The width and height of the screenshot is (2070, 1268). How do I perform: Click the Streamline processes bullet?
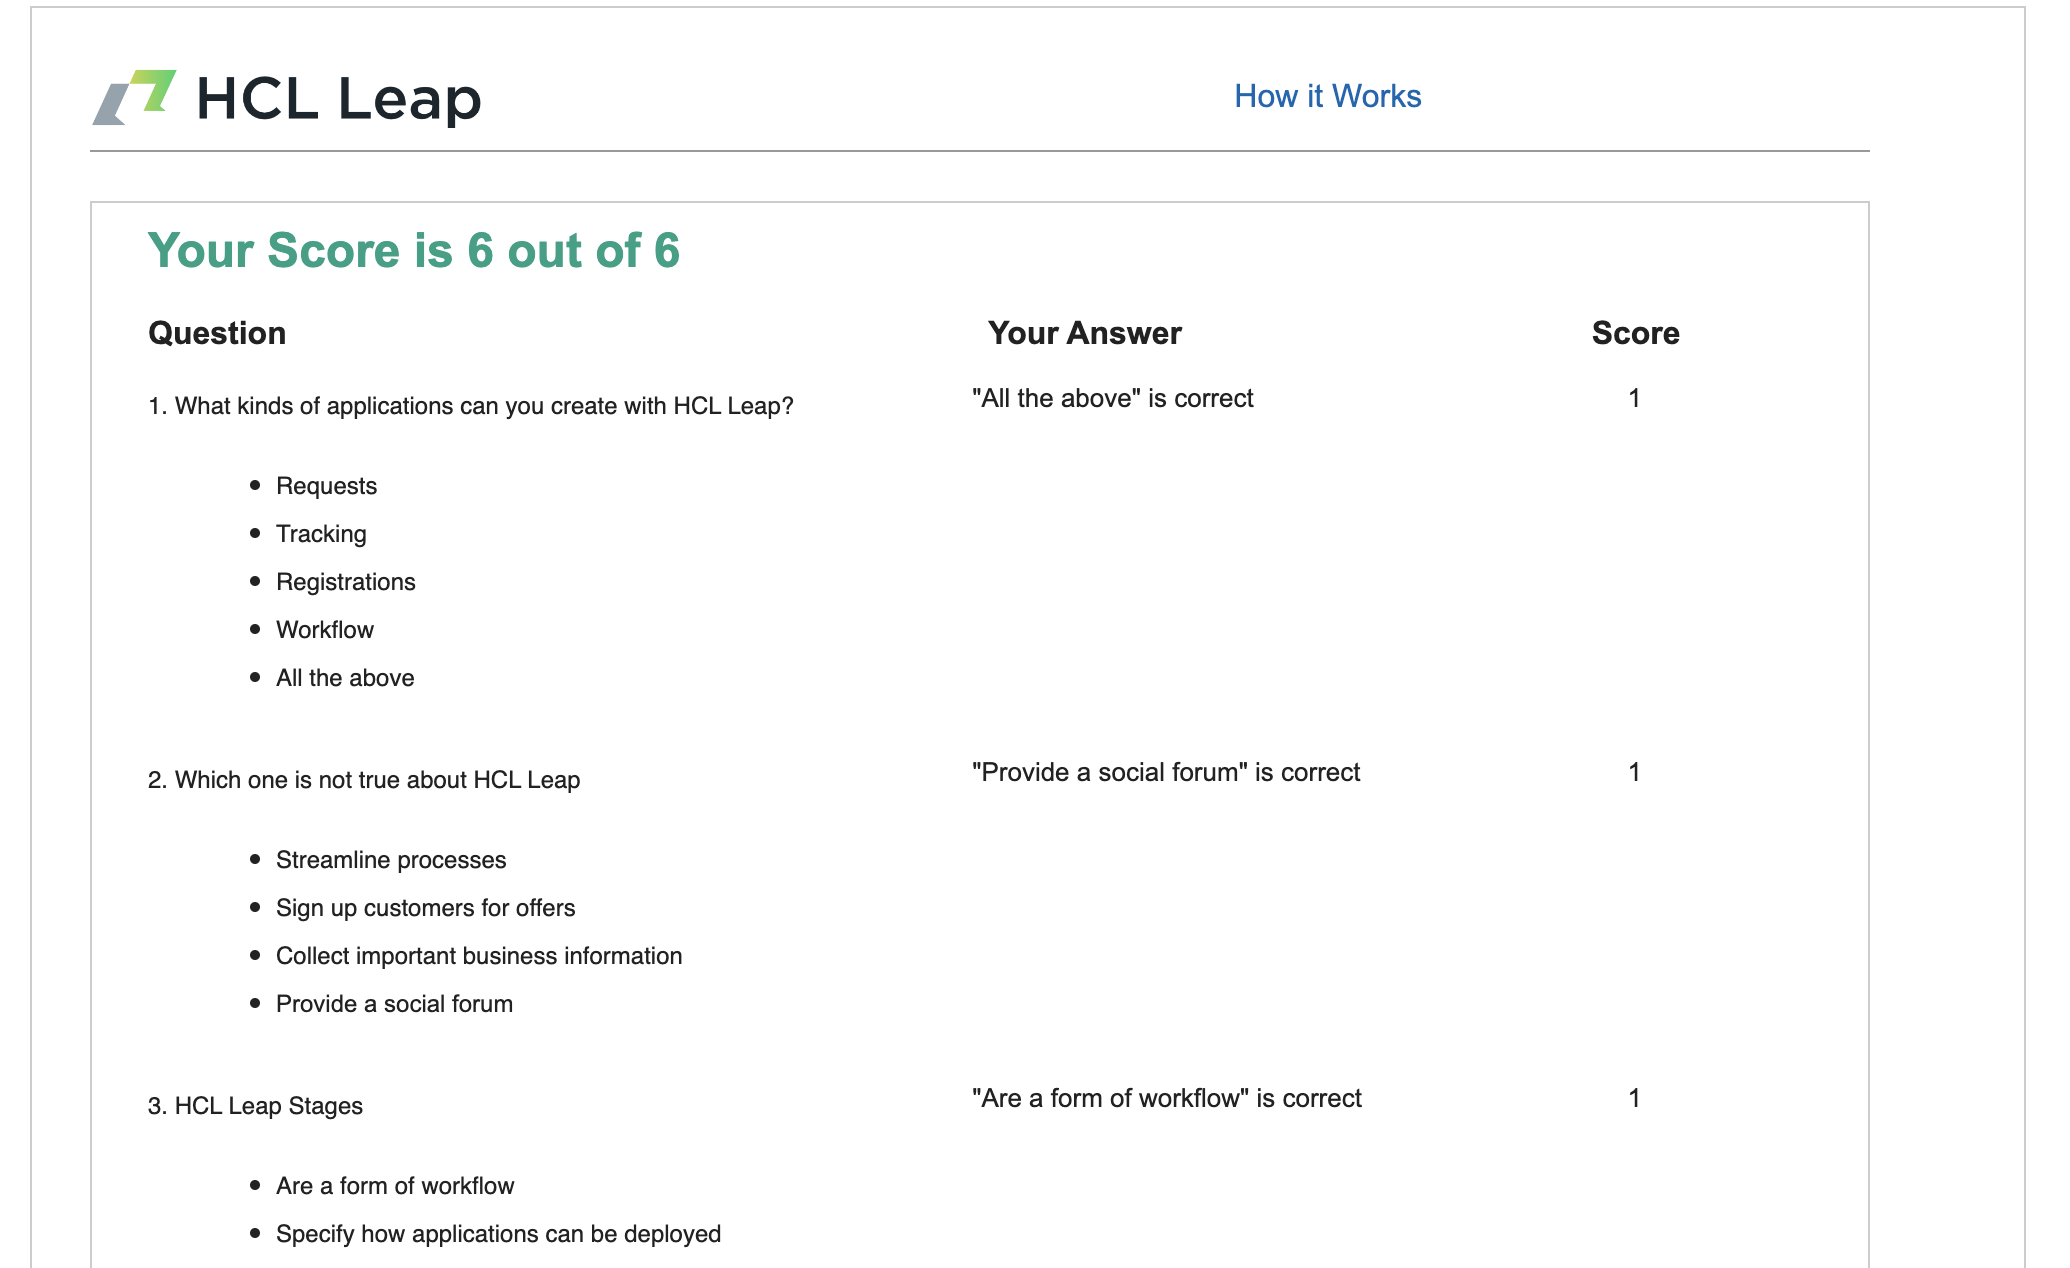pos(391,860)
